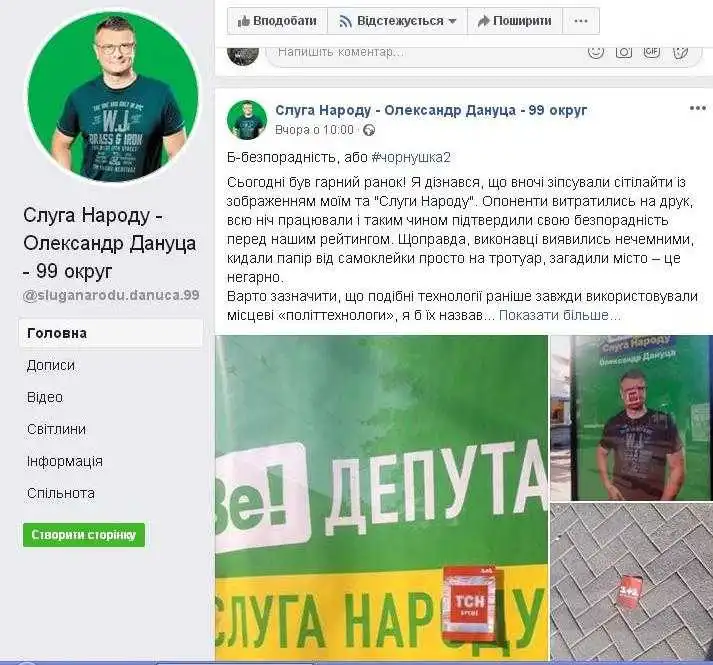Open the small page avatar on the post
Screen dimensions: 713x665
247,120
